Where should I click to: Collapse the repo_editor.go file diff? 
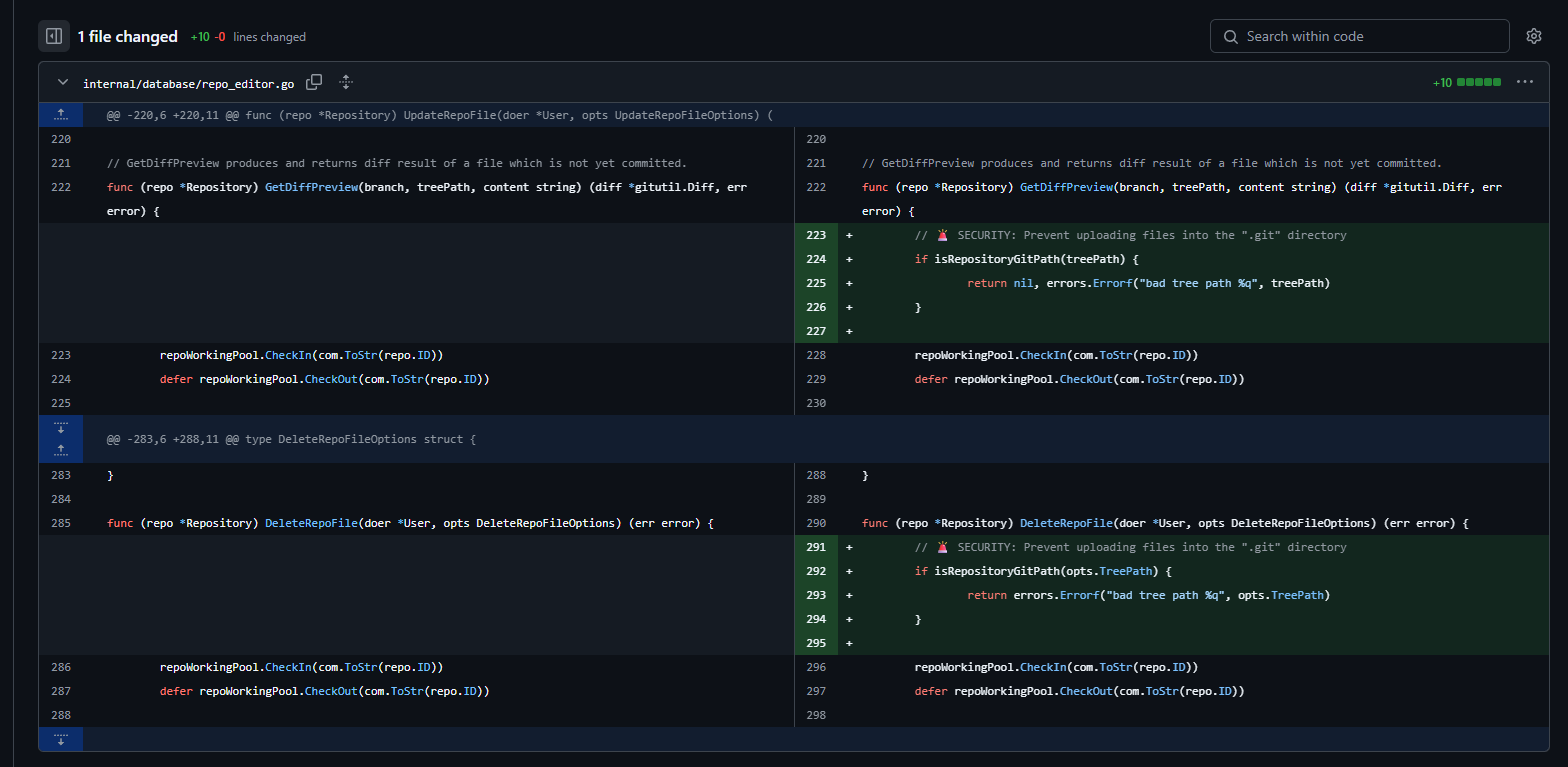pyautogui.click(x=63, y=83)
